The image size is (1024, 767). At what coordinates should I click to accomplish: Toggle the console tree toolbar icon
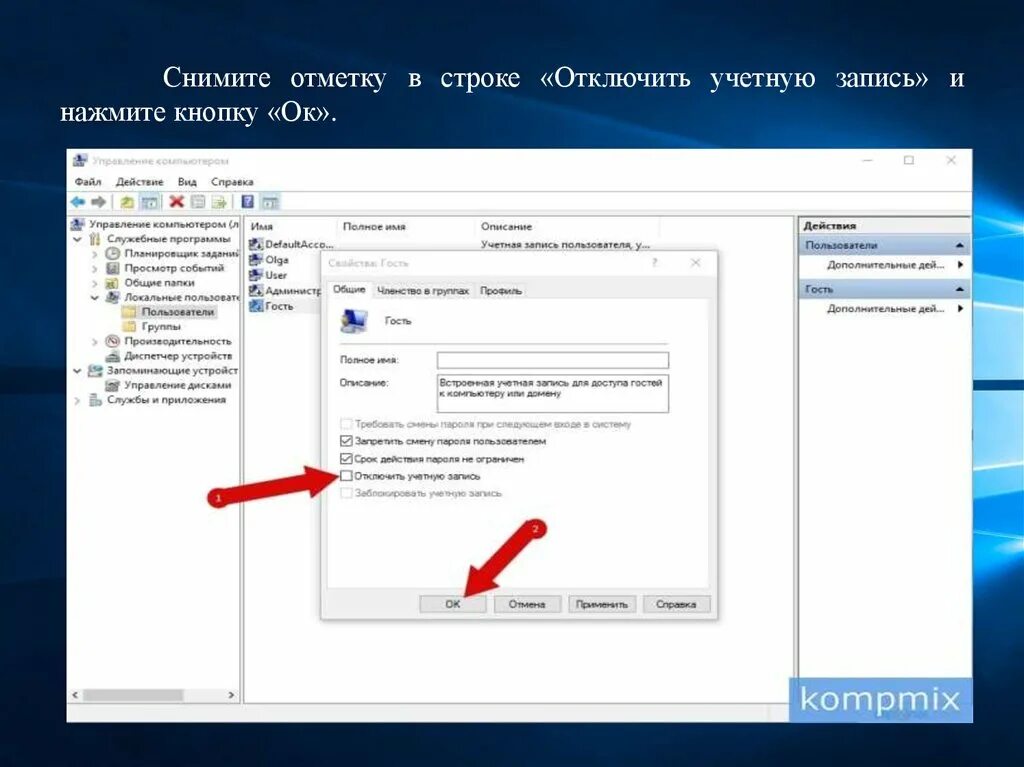click(x=150, y=202)
